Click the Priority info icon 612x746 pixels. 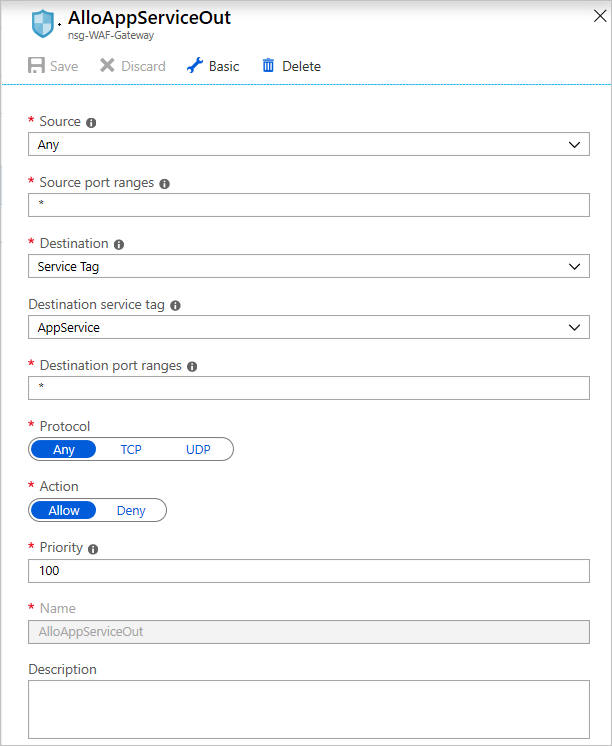pyautogui.click(x=93, y=549)
